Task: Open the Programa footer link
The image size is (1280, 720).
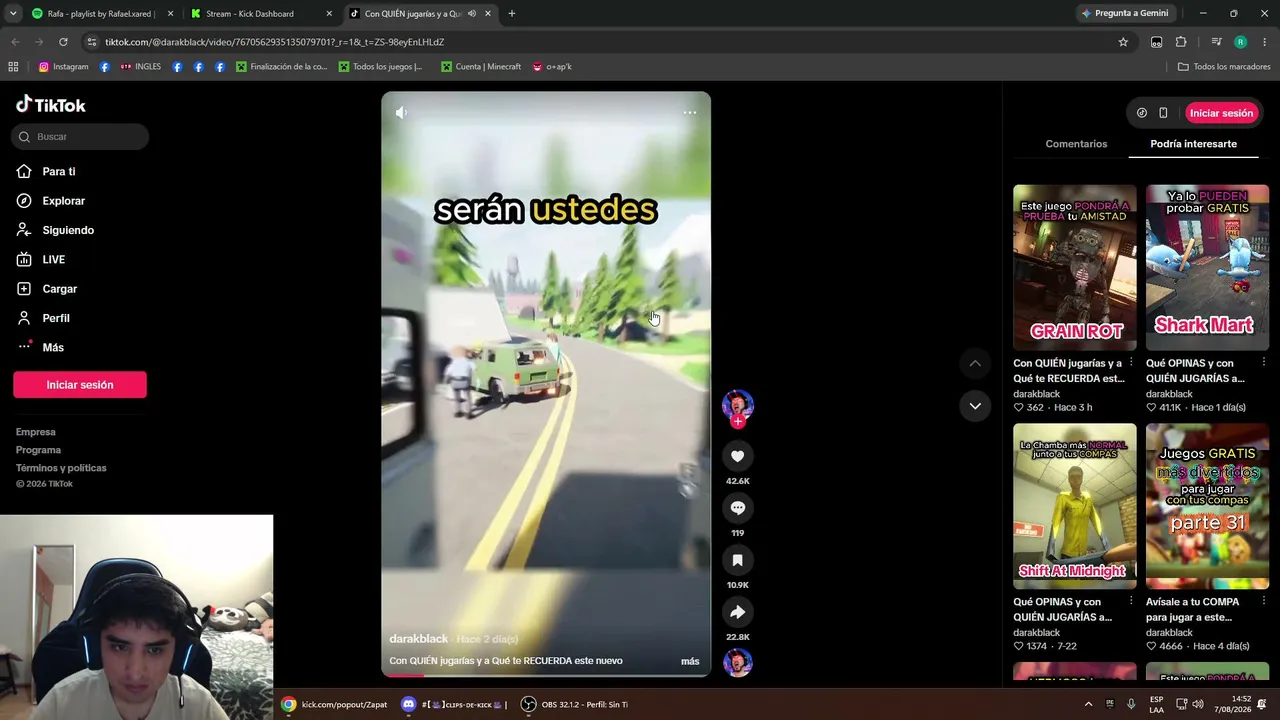Action: pos(38,450)
